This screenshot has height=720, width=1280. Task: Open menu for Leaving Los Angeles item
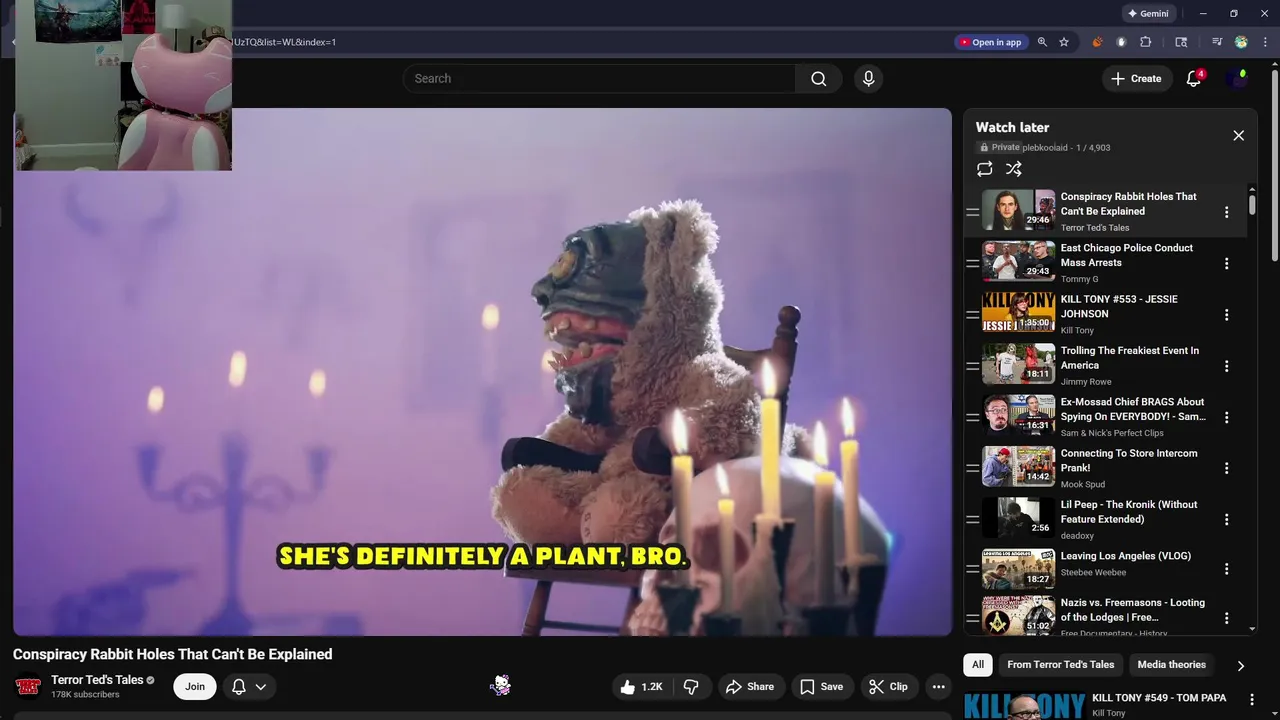[x=1226, y=571]
